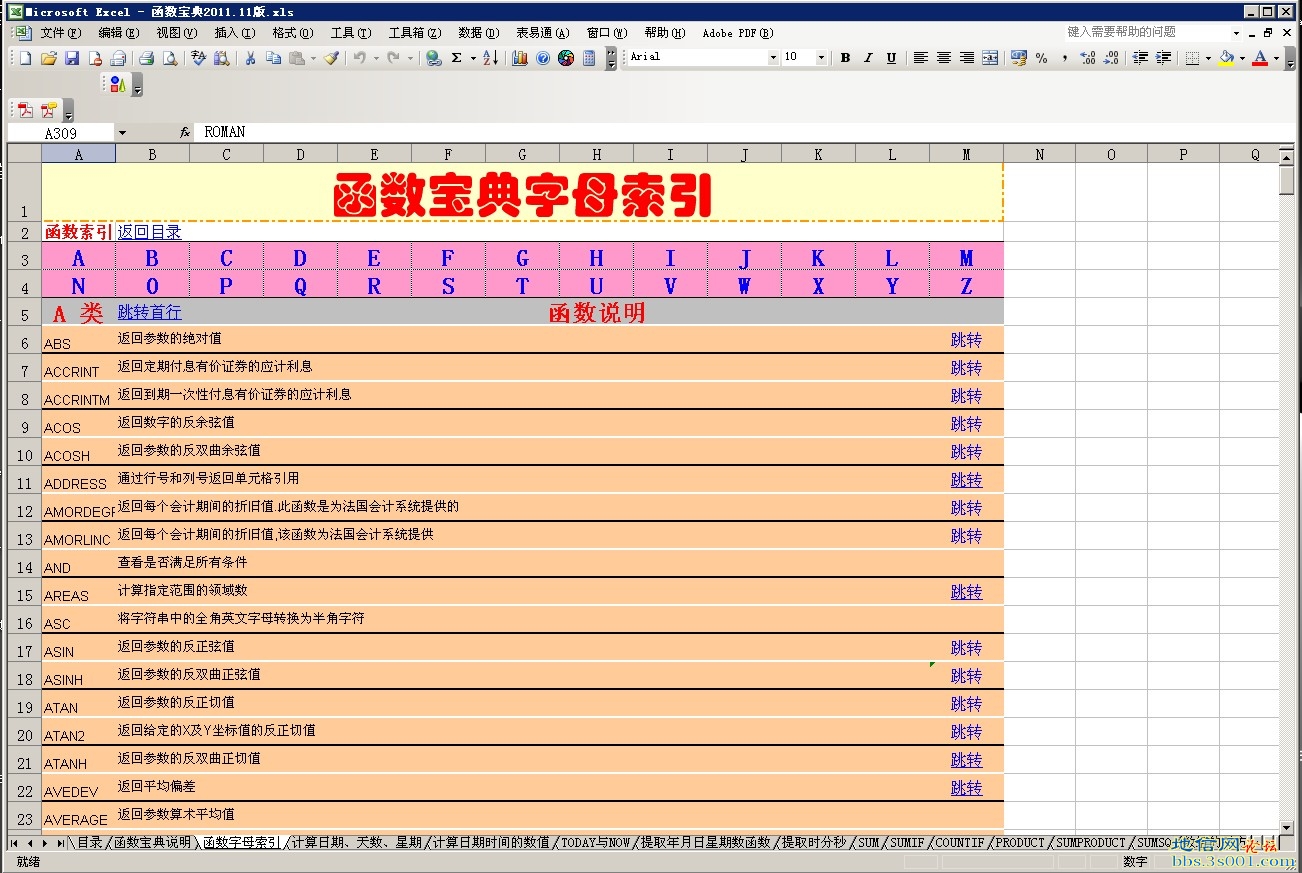Image resolution: width=1302 pixels, height=873 pixels.
Task: Toggle underline formatting
Action: [891, 58]
